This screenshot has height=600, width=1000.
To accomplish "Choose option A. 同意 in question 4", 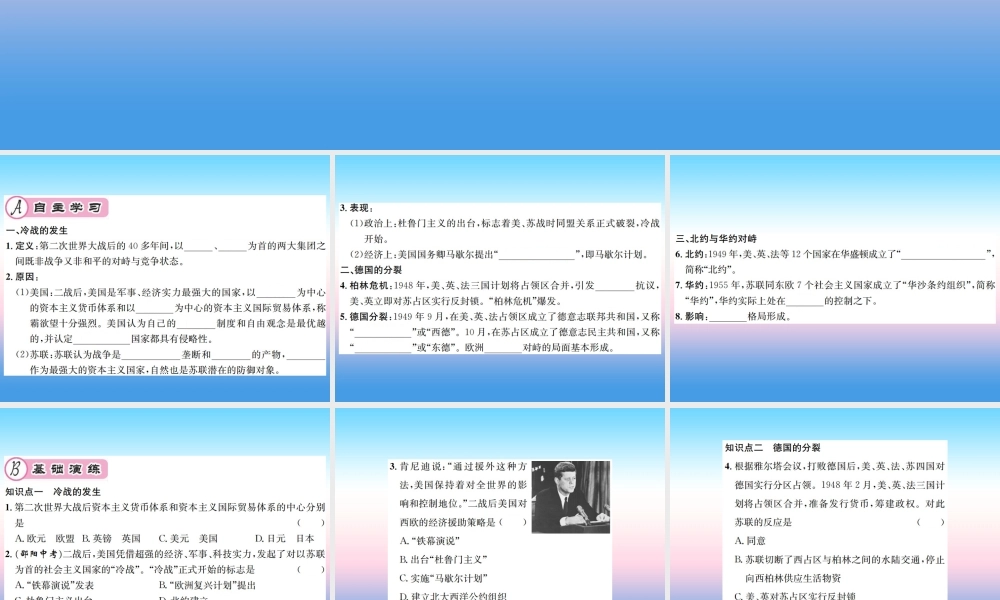I will click(x=750, y=540).
